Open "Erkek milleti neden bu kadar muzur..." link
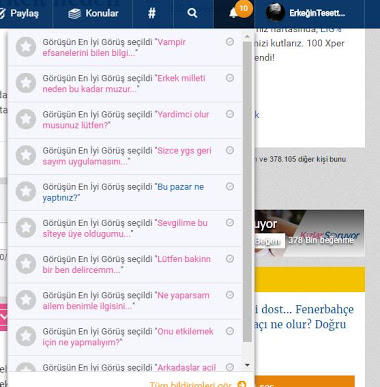 coord(124,84)
